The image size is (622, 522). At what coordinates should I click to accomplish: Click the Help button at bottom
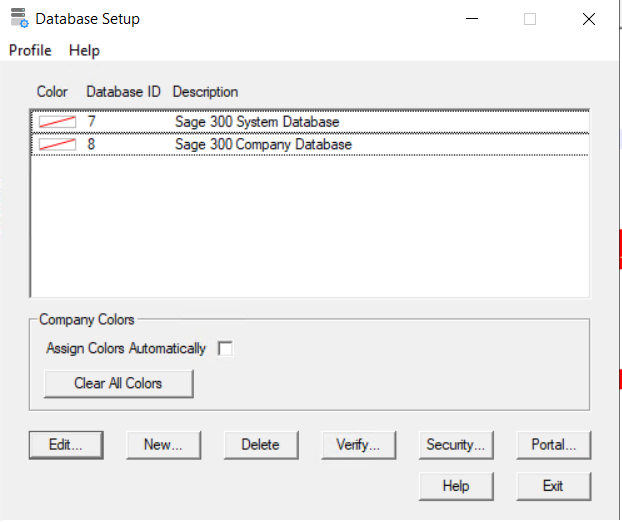coord(456,486)
